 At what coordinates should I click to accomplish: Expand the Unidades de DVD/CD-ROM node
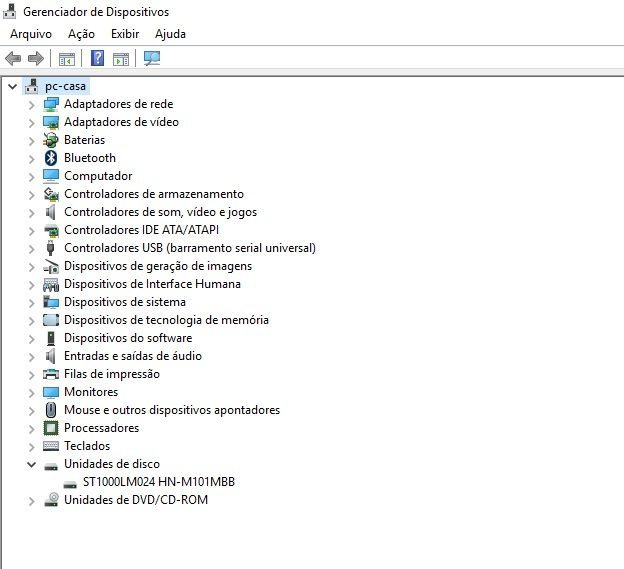(31, 501)
